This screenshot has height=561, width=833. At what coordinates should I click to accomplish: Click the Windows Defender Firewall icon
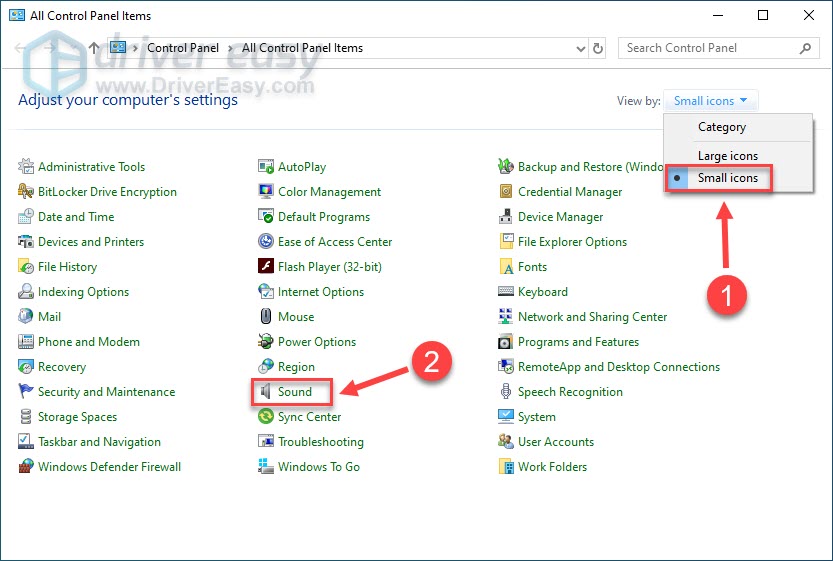click(26, 467)
